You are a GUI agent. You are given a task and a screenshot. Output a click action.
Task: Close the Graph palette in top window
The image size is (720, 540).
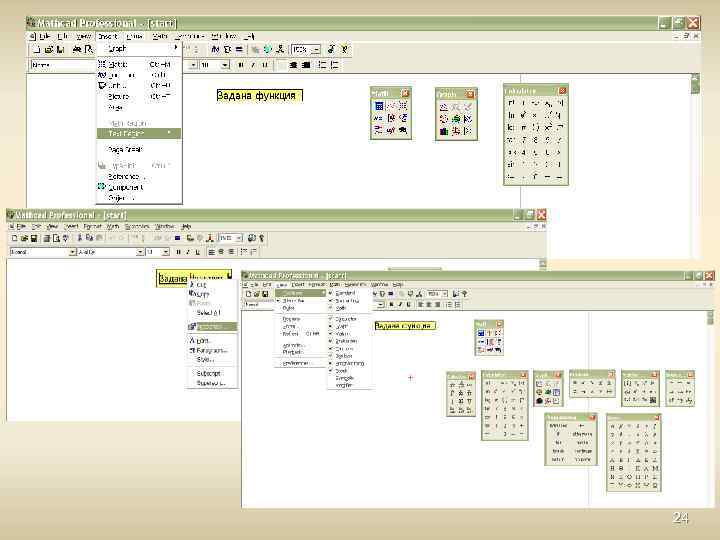click(470, 94)
